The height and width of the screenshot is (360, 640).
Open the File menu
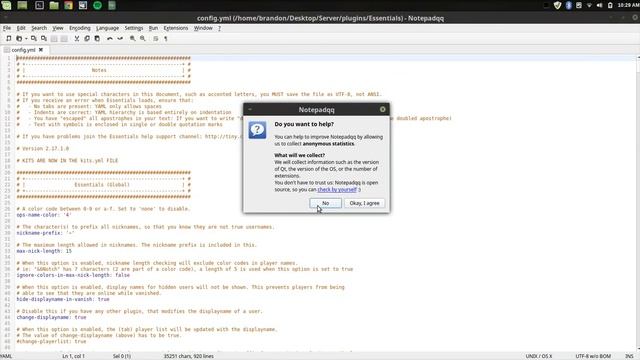[x=7, y=28]
